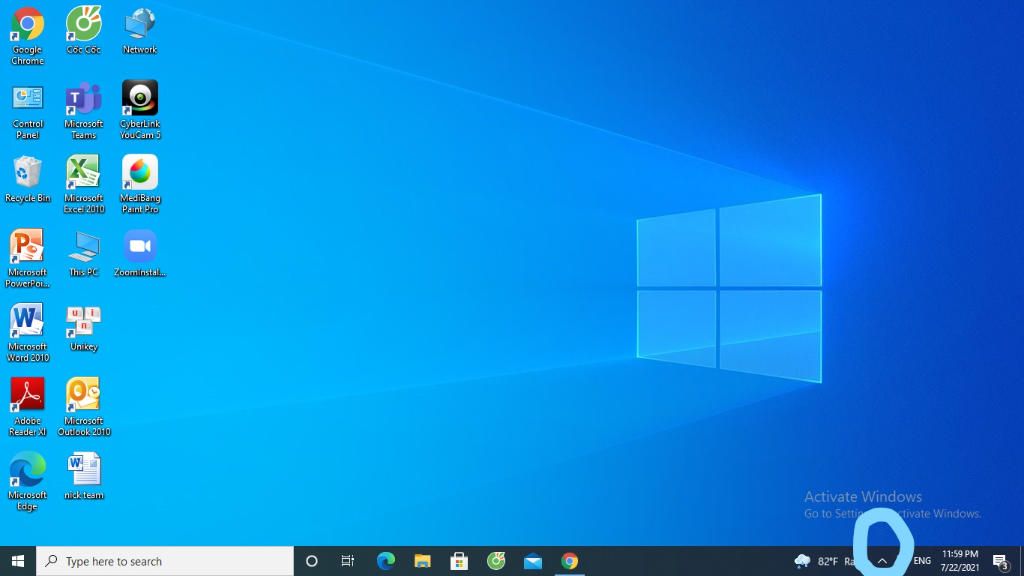
Task: Select the Network desktop icon
Action: (140, 31)
